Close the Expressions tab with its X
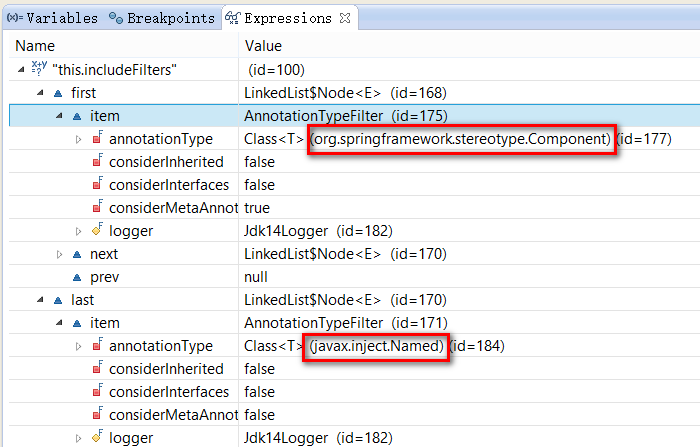This screenshot has height=447, width=700. [x=345, y=18]
